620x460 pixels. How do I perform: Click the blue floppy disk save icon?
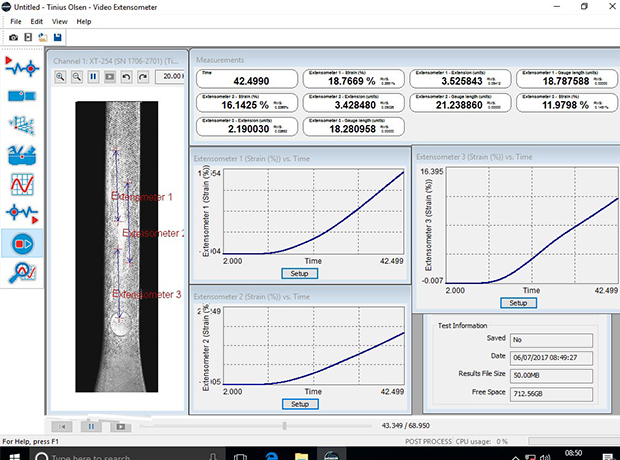[59, 37]
